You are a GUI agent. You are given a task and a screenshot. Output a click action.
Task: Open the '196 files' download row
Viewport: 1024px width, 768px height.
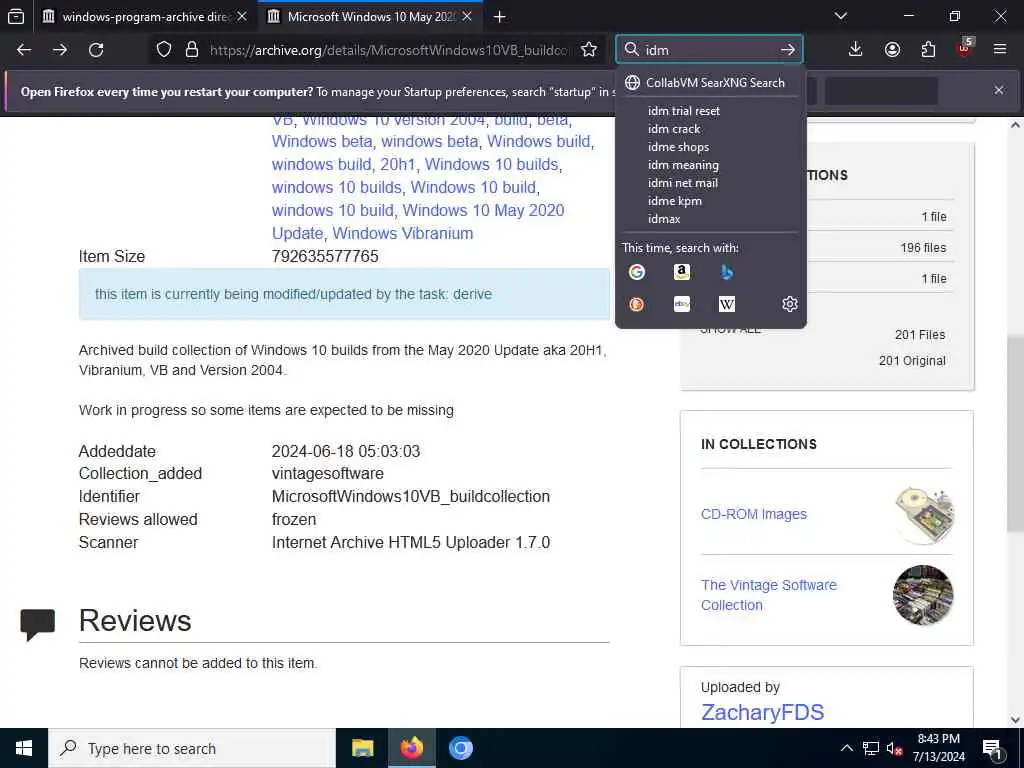(923, 248)
